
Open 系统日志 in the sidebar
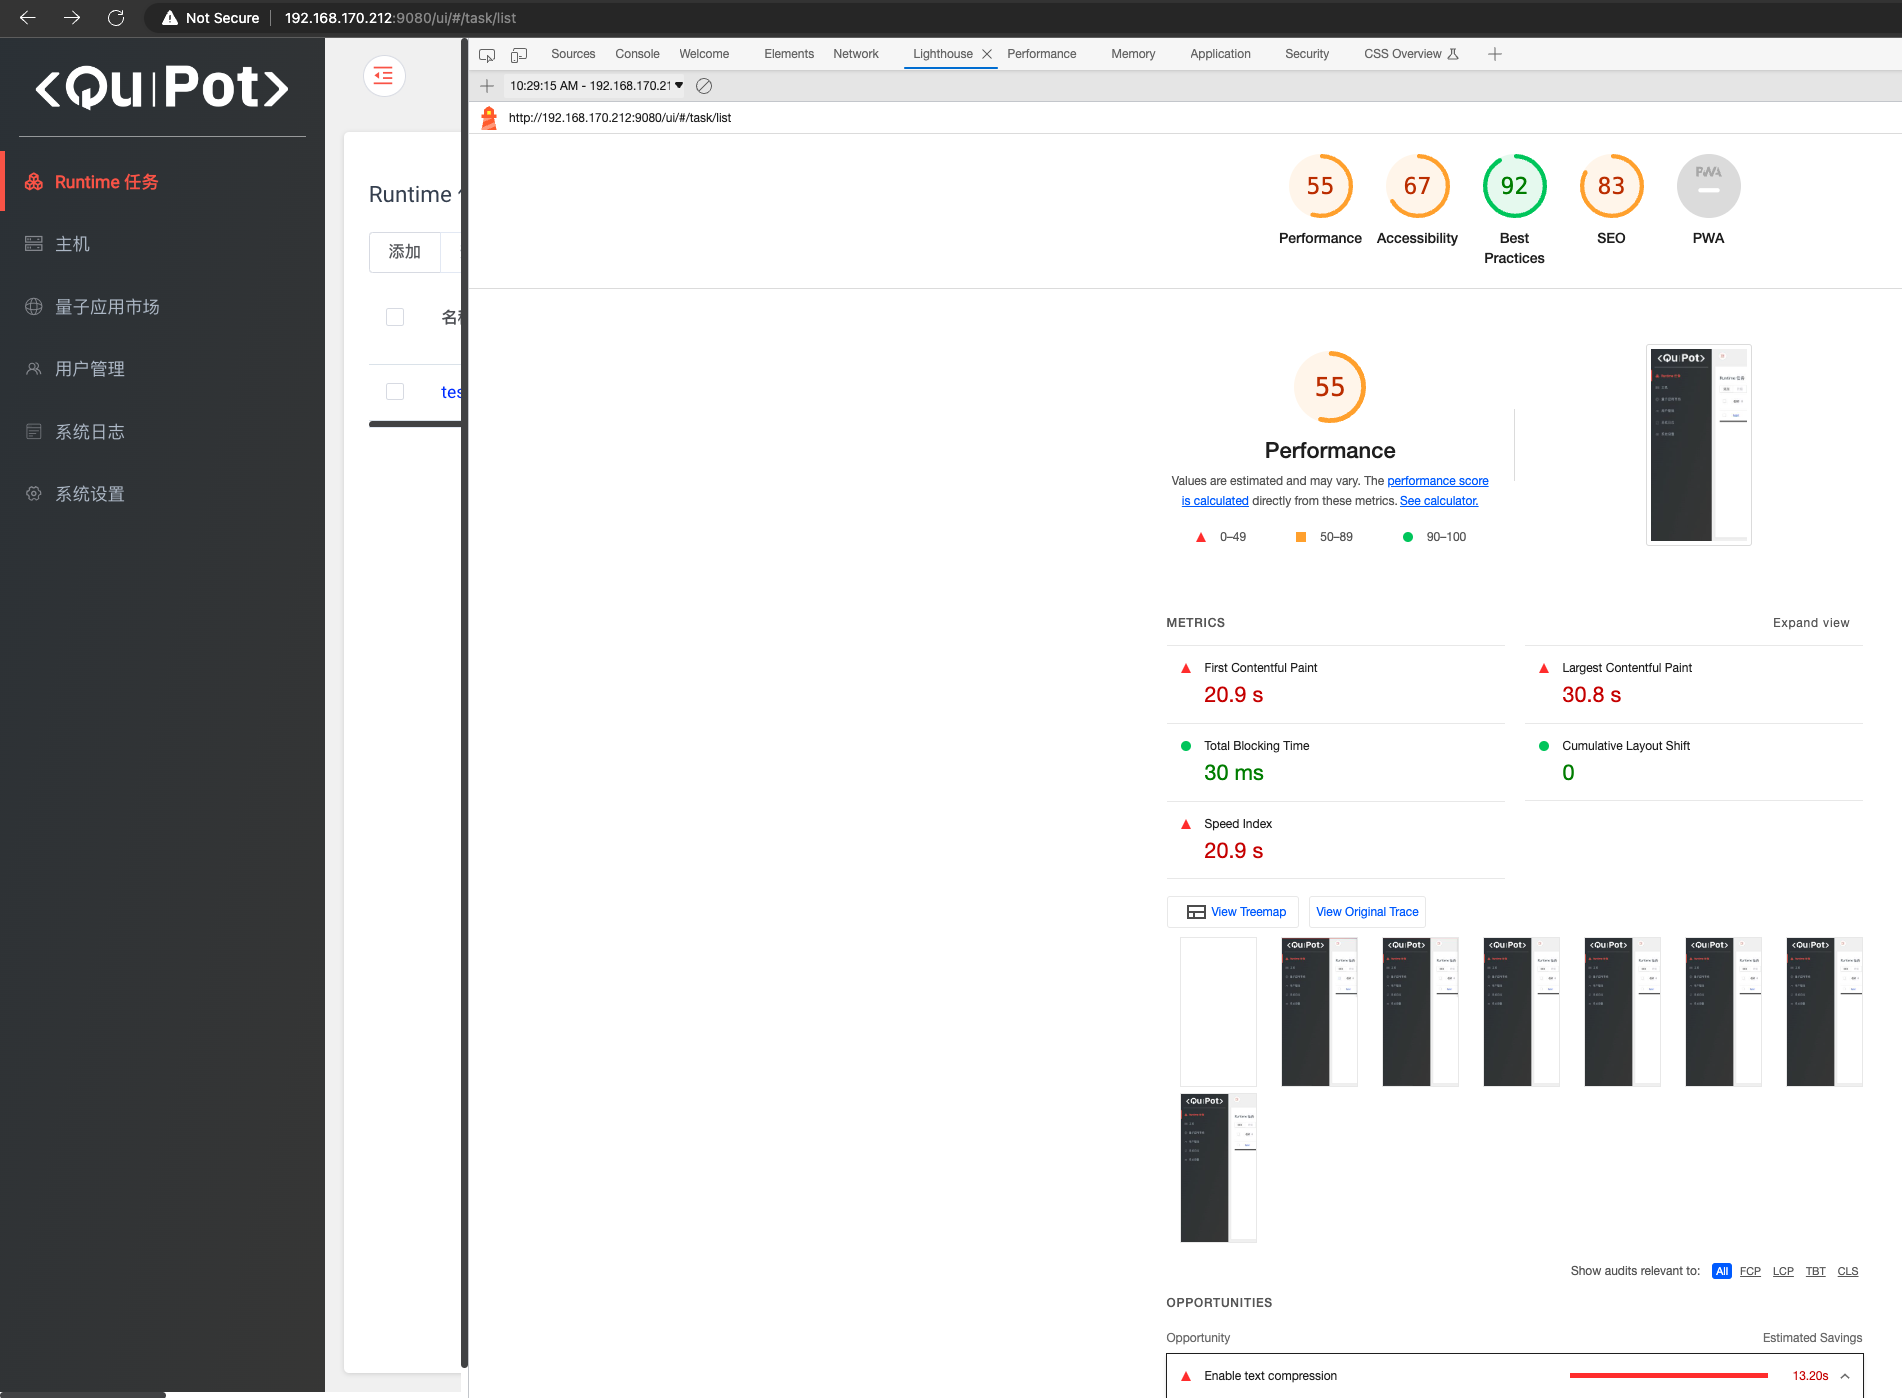pos(90,432)
